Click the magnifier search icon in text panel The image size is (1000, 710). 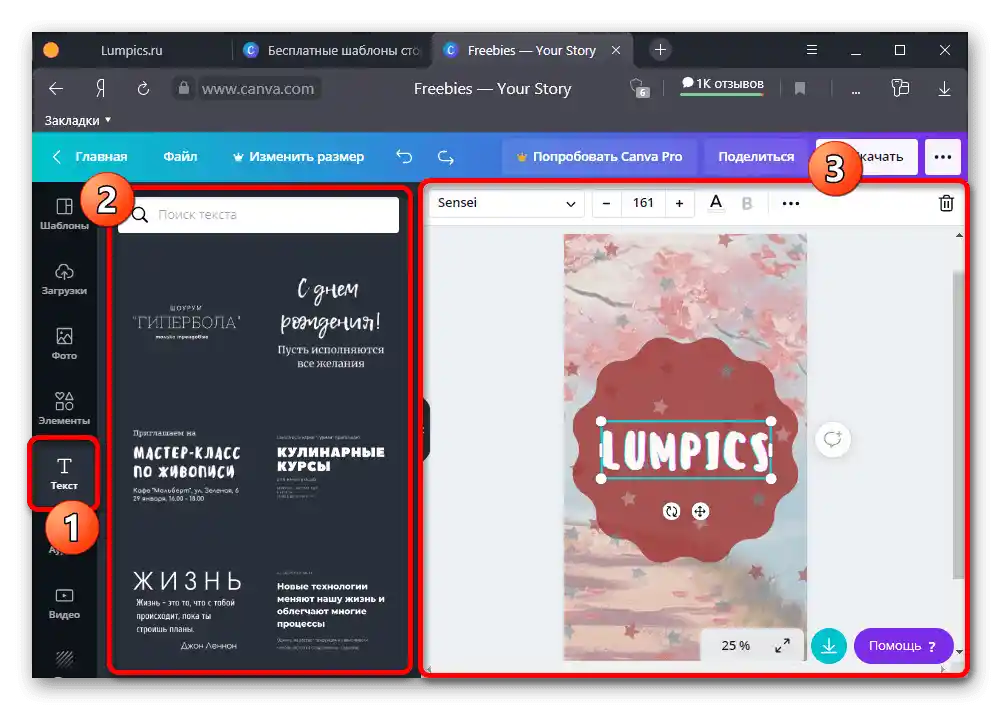[x=140, y=215]
